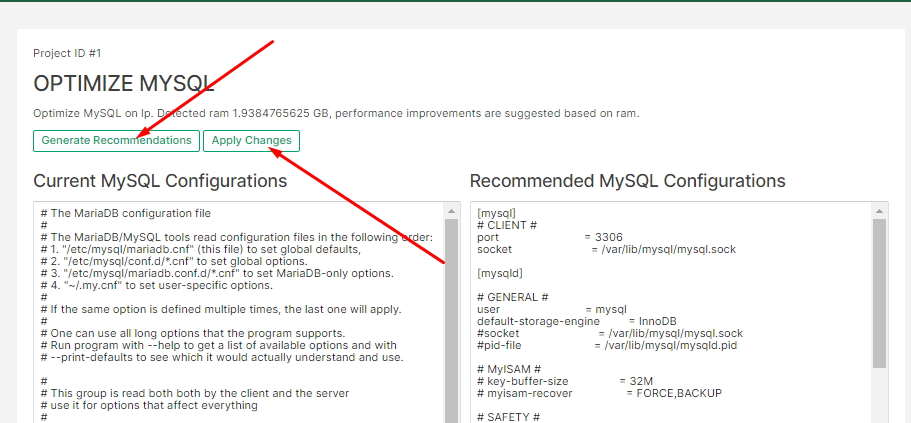911x423 pixels.
Task: Click the '#pid-file' line
Action: pyautogui.click(x=607, y=346)
